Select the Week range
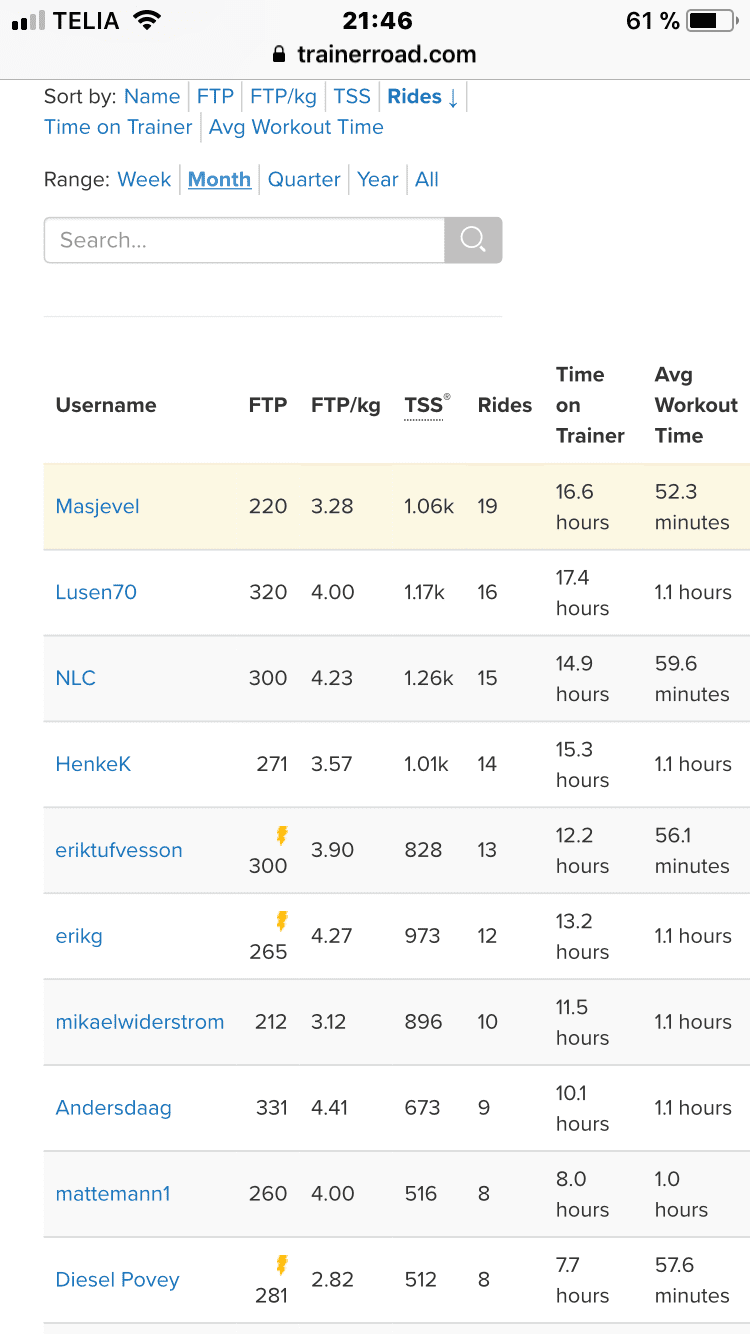 pos(144,180)
